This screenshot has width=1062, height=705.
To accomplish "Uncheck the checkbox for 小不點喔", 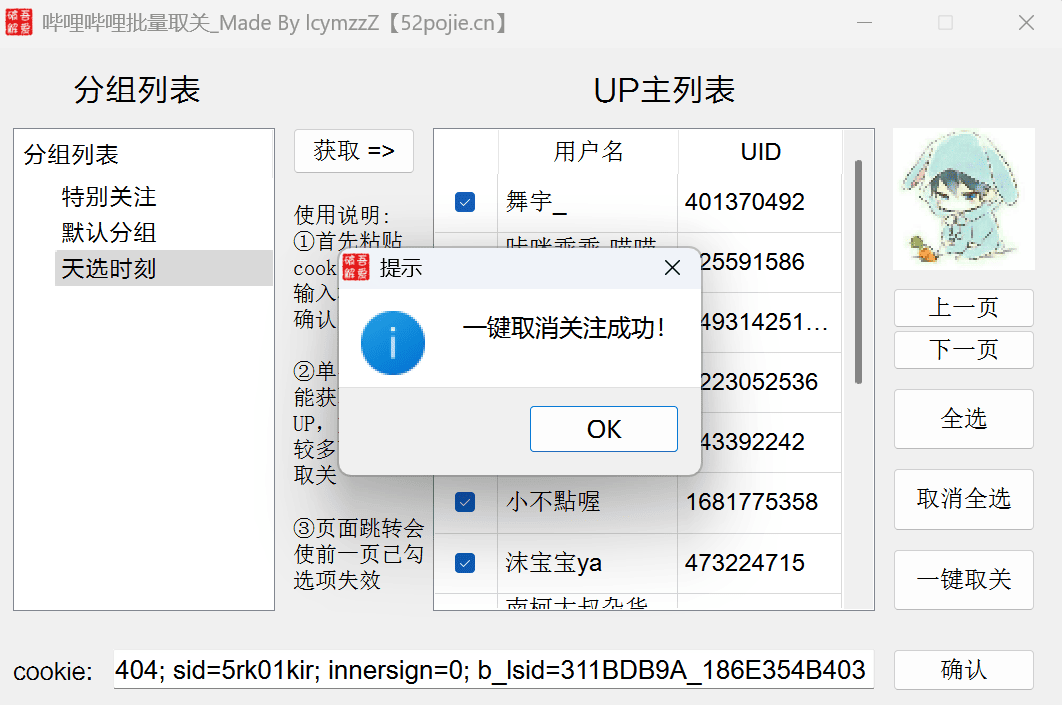I will pos(465,502).
